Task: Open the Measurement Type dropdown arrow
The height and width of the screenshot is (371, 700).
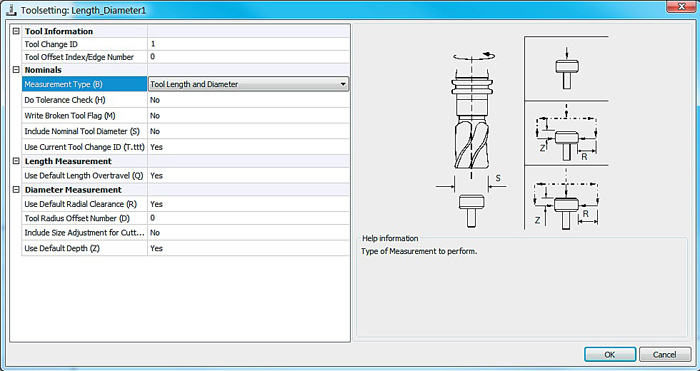Action: [x=343, y=84]
